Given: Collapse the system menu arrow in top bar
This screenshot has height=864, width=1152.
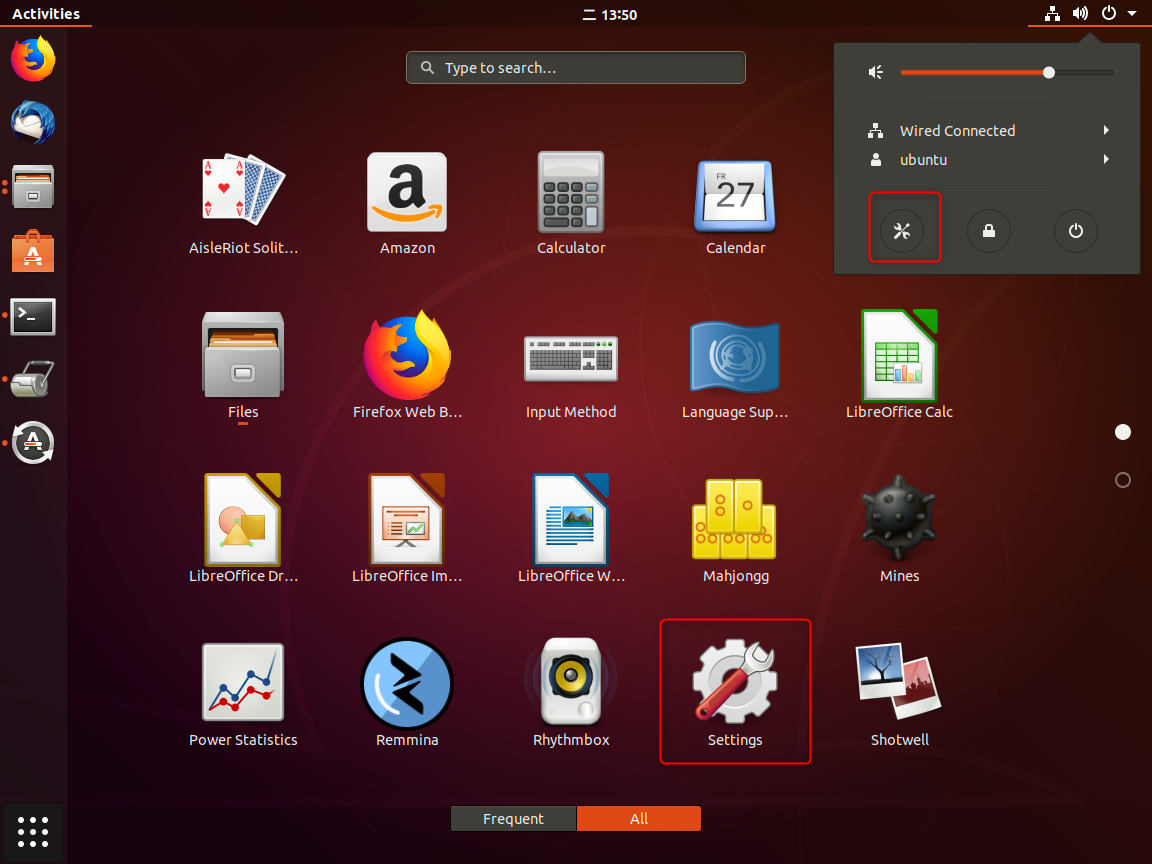Looking at the screenshot, I should click(1131, 14).
